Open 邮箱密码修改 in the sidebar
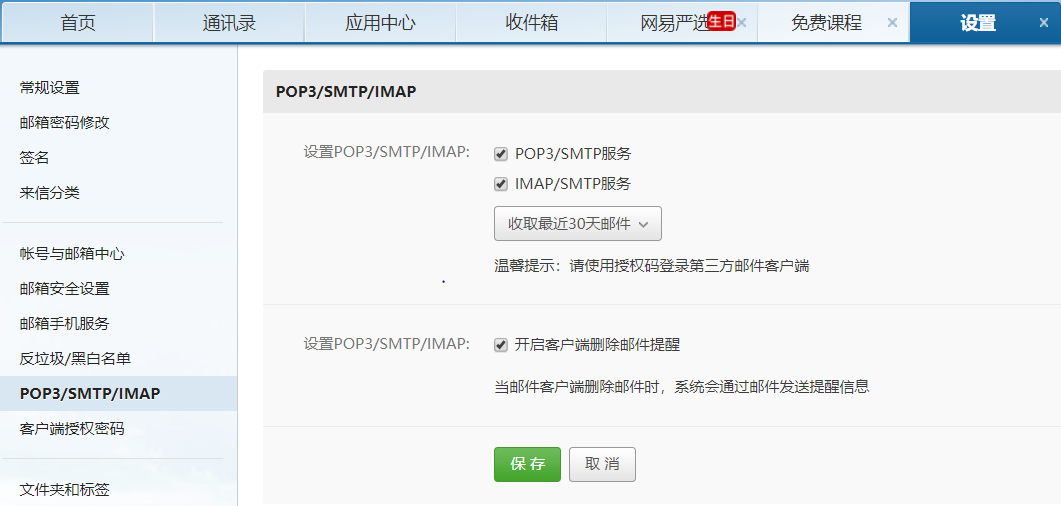The width and height of the screenshot is (1061, 506). (65, 123)
